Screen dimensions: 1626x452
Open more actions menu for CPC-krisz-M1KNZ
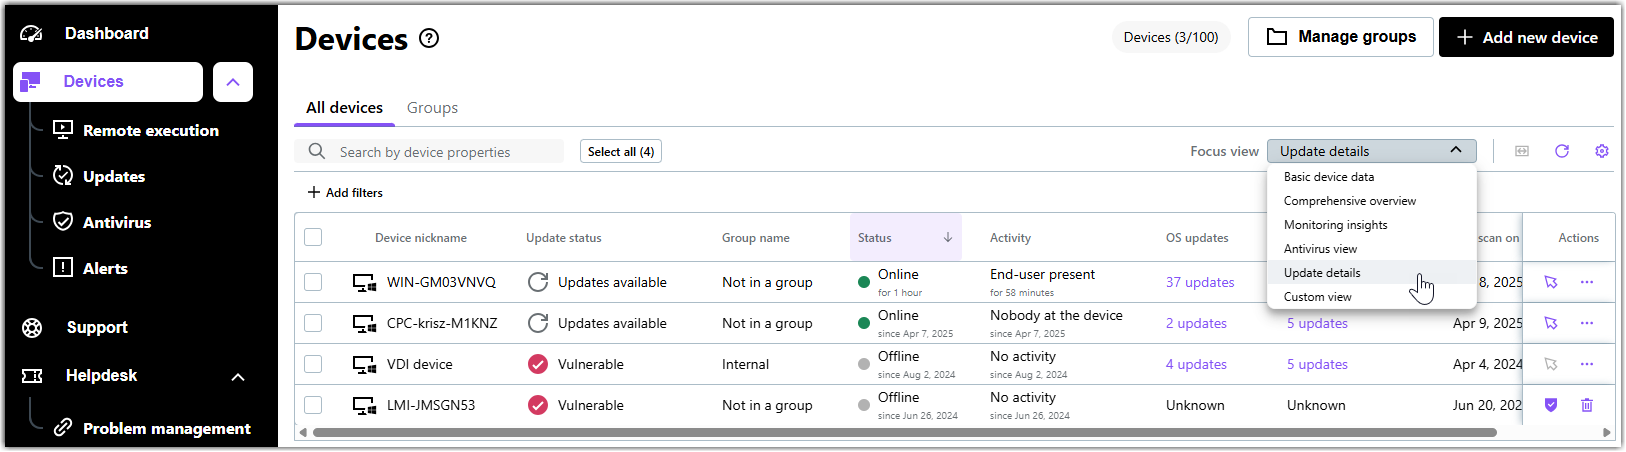(1586, 323)
